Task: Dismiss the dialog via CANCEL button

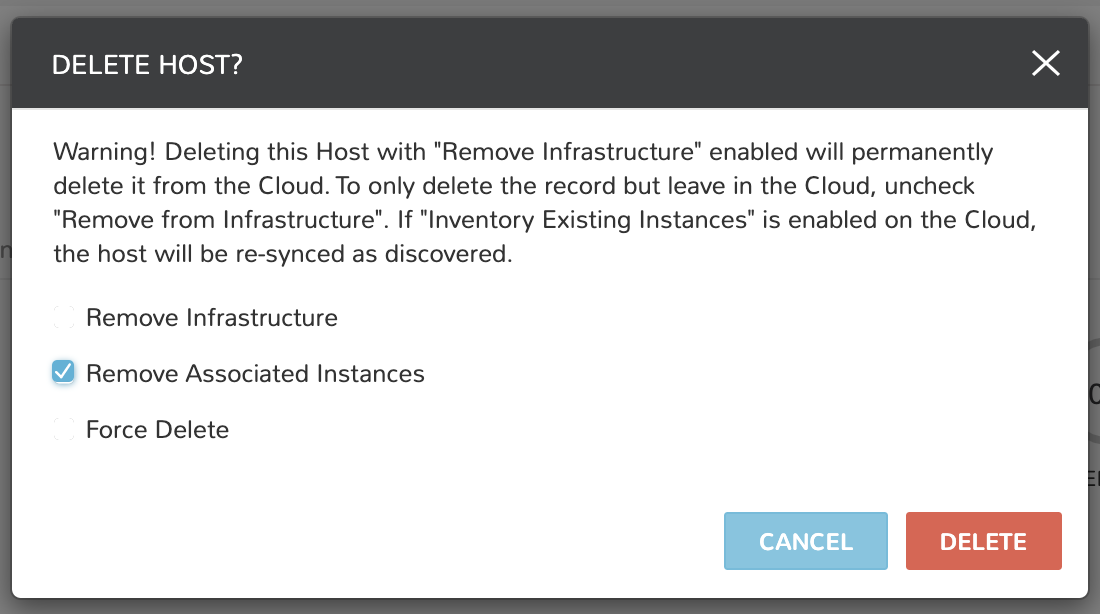Action: click(805, 541)
